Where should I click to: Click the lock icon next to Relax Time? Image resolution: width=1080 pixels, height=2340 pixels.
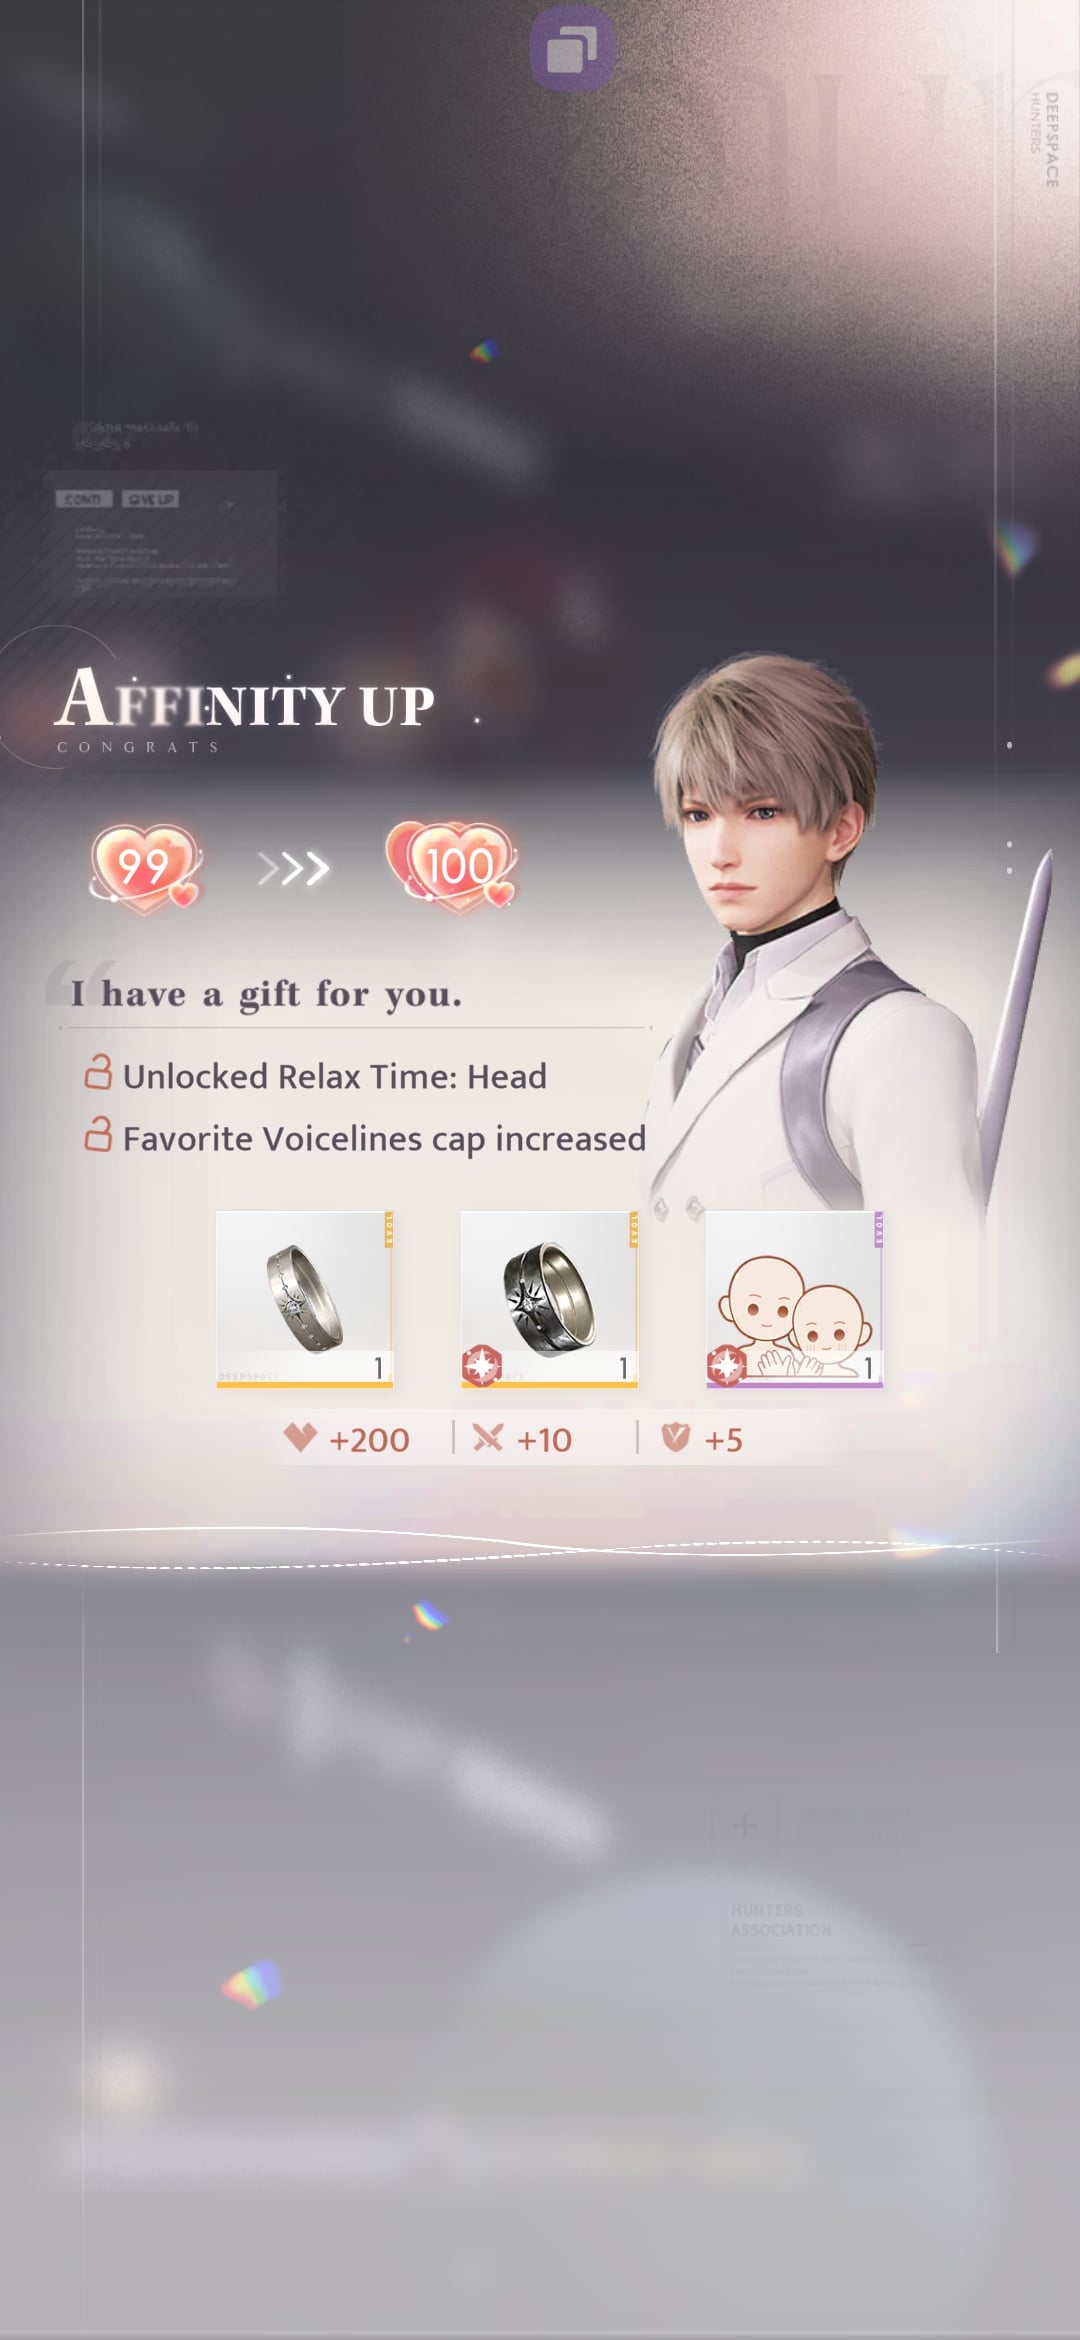pyautogui.click(x=98, y=1072)
